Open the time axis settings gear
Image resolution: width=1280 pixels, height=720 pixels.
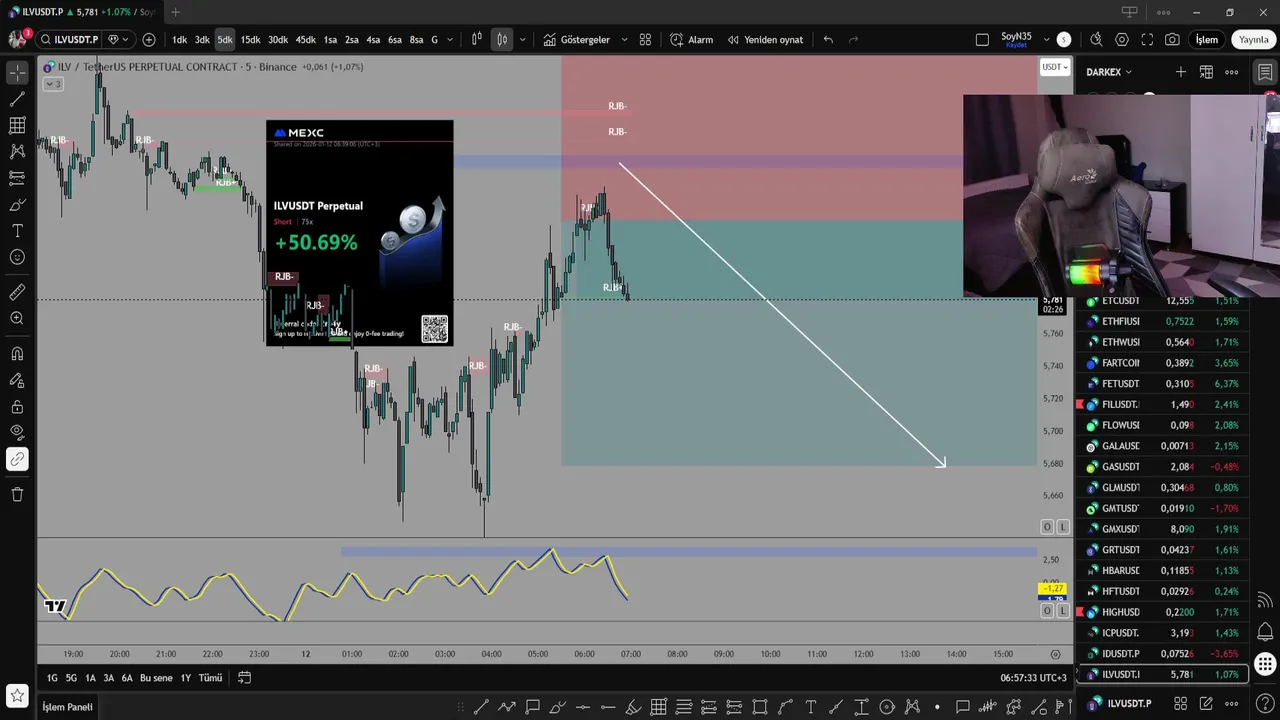(1055, 654)
